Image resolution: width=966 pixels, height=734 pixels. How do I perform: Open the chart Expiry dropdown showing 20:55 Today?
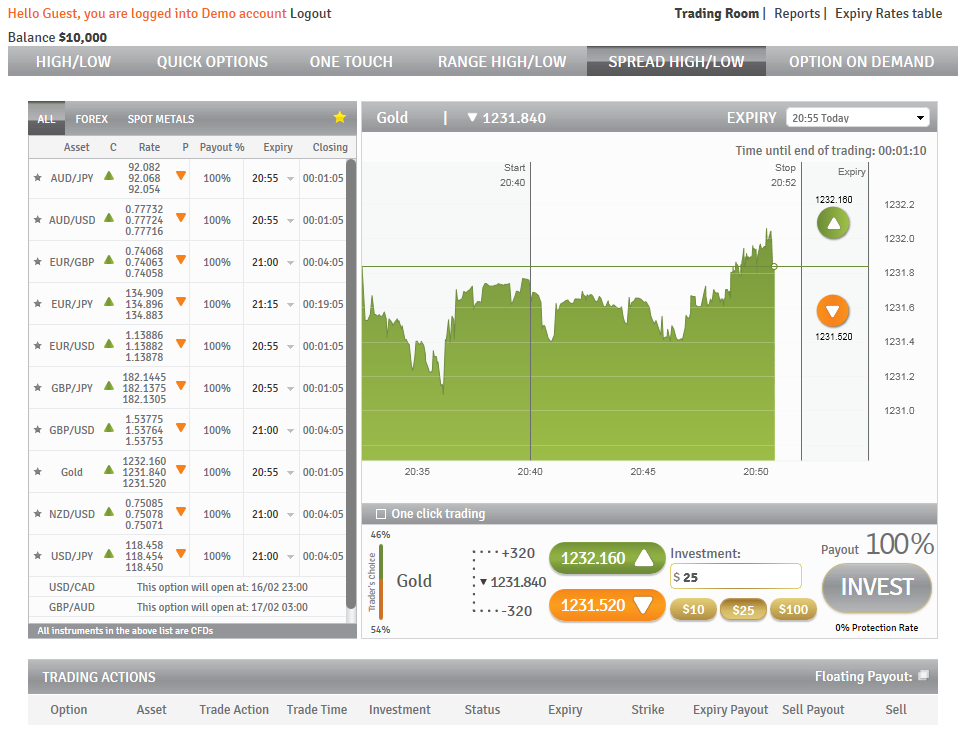[858, 118]
